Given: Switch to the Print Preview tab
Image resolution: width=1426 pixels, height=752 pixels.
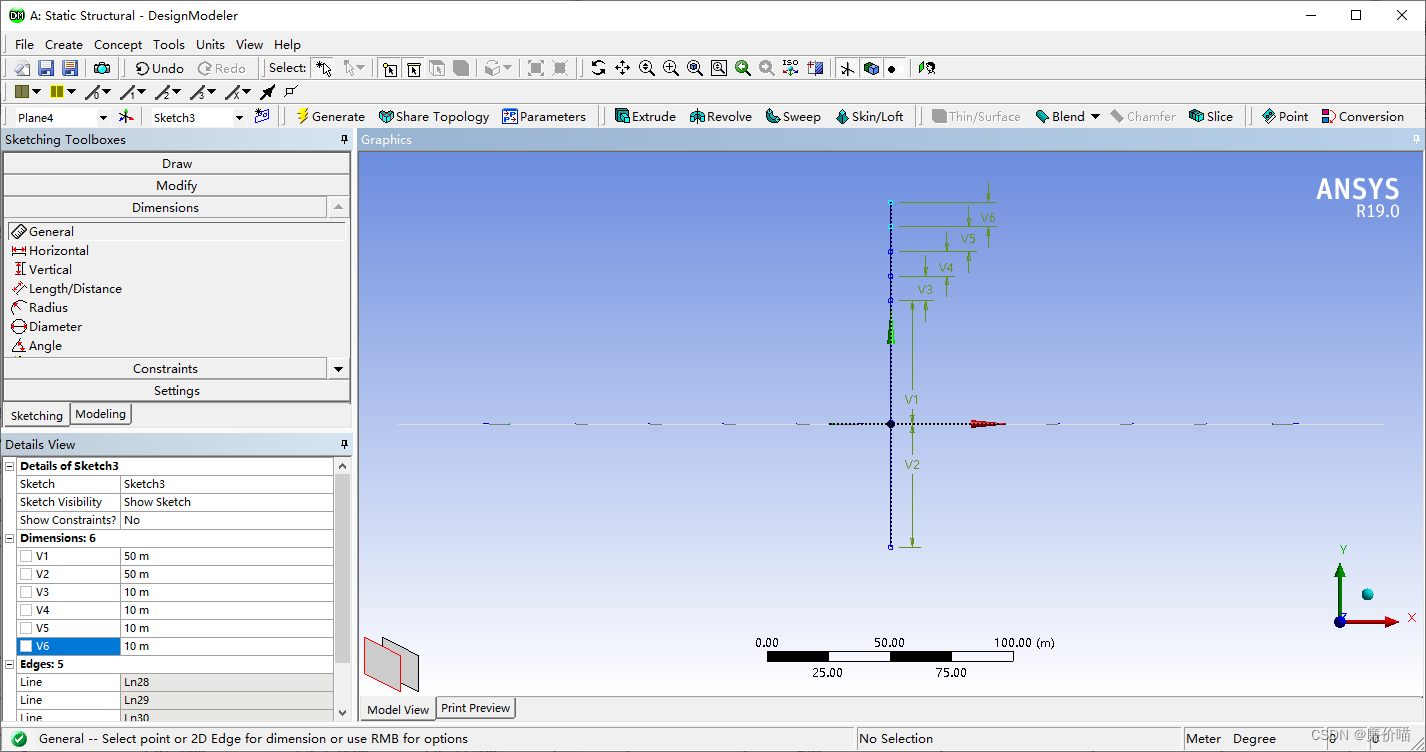Looking at the screenshot, I should tap(476, 708).
